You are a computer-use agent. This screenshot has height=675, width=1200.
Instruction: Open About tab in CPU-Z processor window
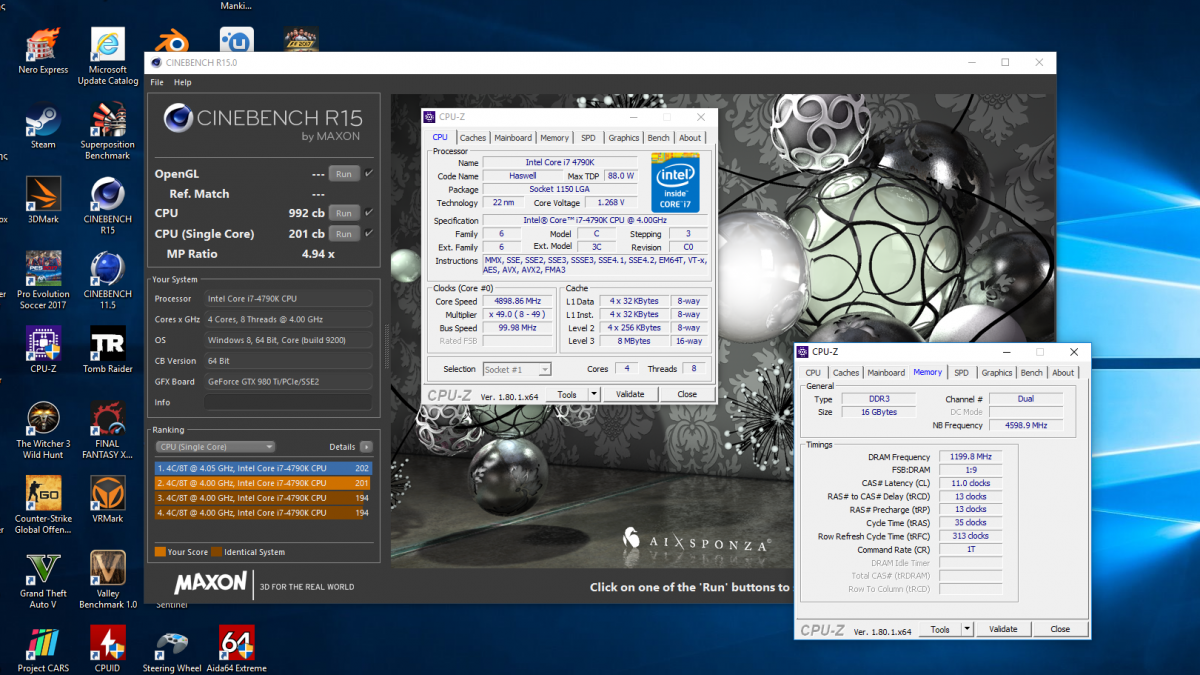(x=690, y=138)
